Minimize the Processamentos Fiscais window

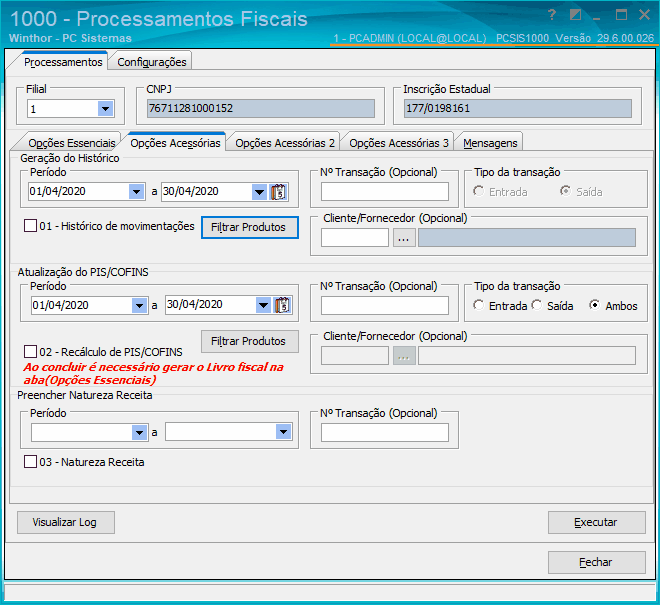point(596,18)
